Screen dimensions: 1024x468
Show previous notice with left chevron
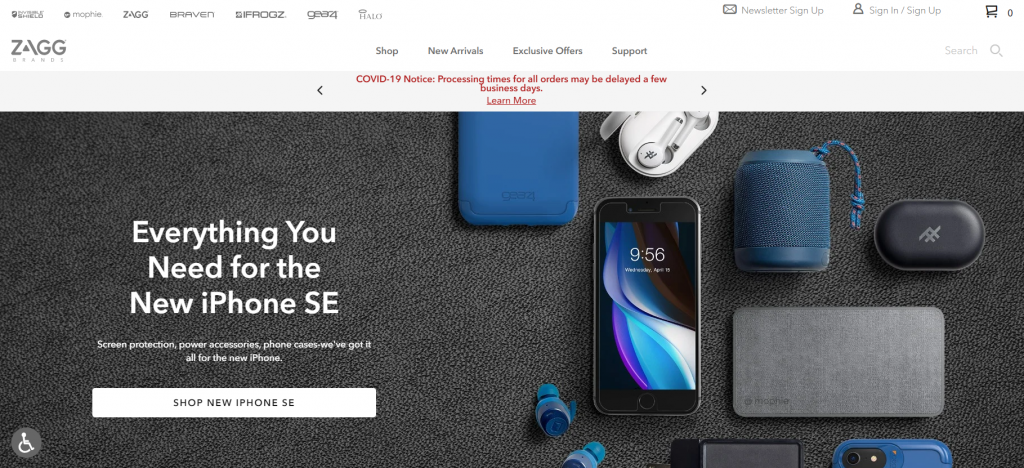(x=320, y=90)
